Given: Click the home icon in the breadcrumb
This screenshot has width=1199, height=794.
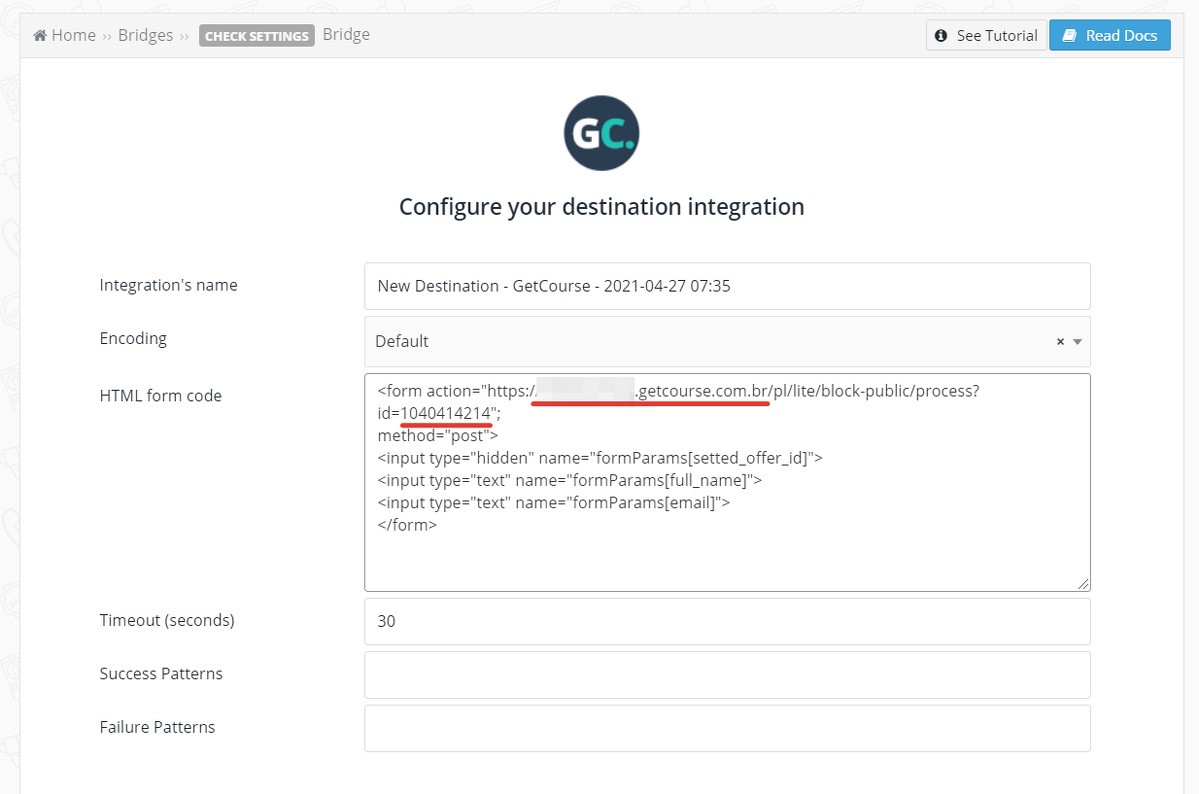Looking at the screenshot, I should [40, 36].
